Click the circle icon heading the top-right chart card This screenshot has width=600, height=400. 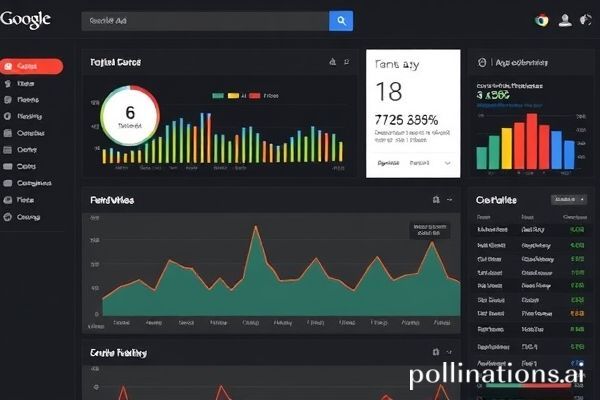pyautogui.click(x=481, y=61)
